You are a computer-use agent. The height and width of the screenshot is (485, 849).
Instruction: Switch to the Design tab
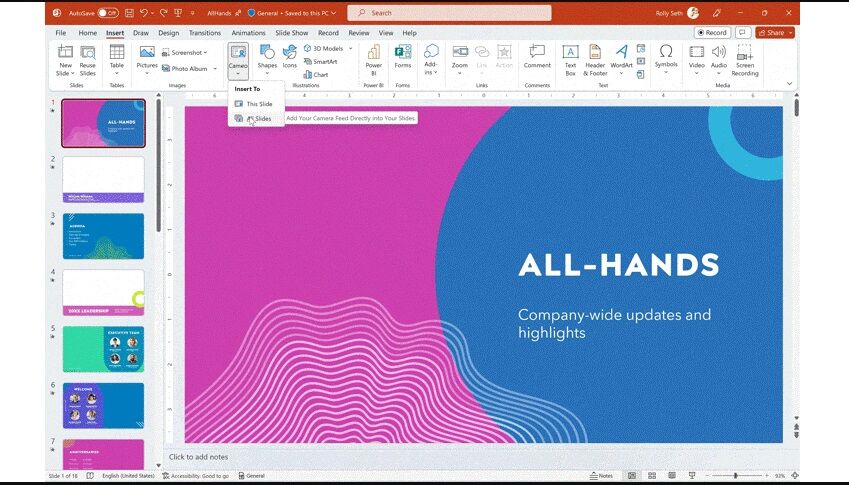[168, 33]
